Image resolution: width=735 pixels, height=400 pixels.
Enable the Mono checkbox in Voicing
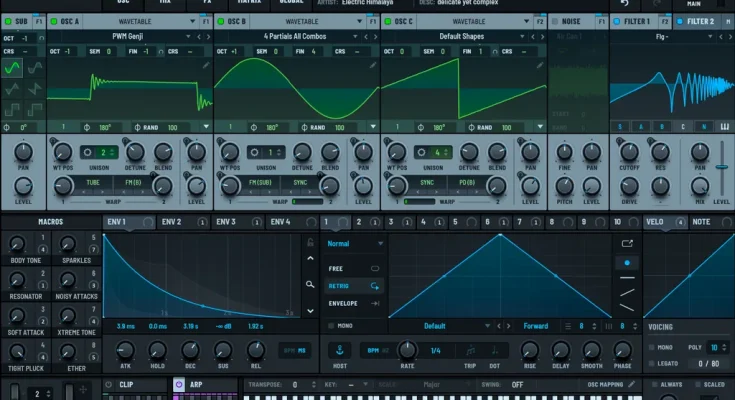click(x=653, y=348)
